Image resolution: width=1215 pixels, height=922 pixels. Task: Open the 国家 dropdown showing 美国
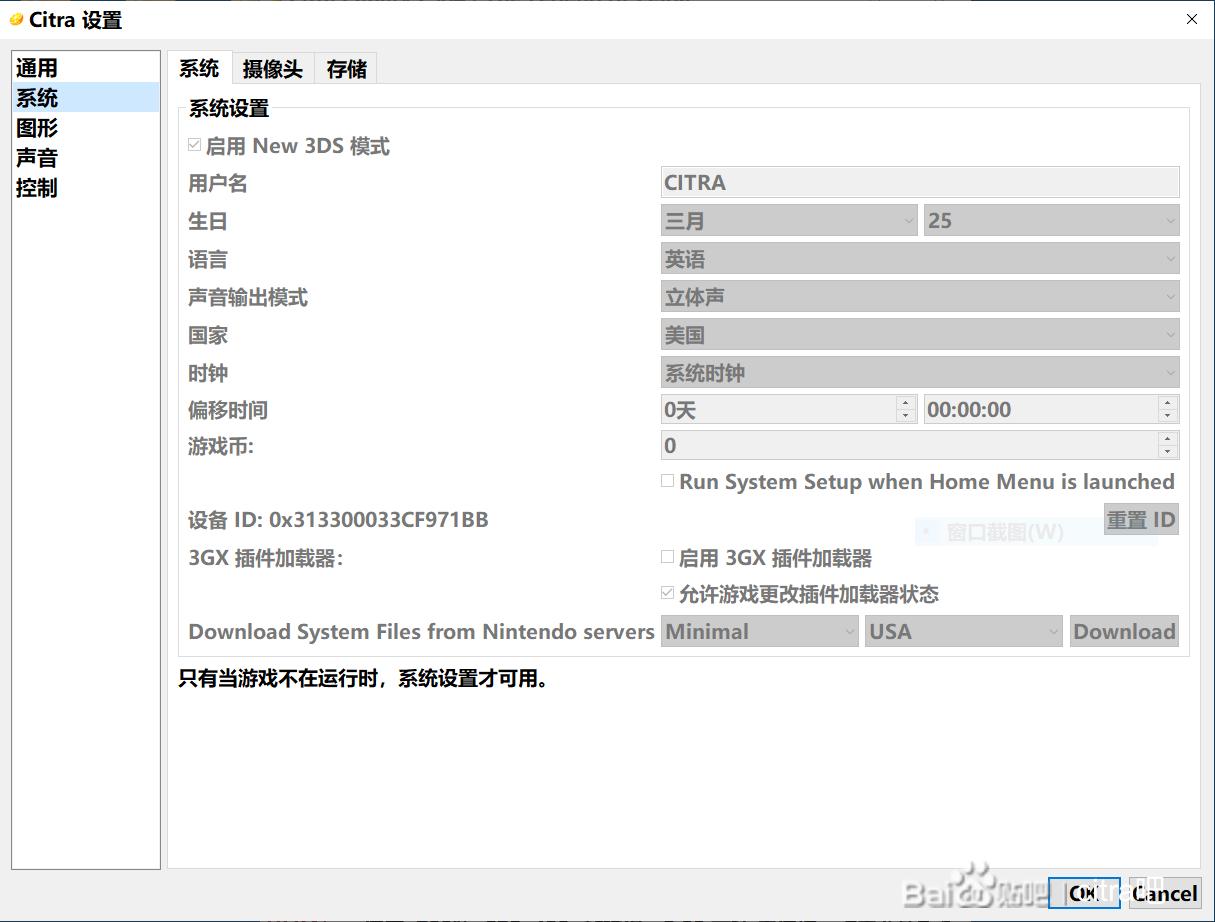920,335
